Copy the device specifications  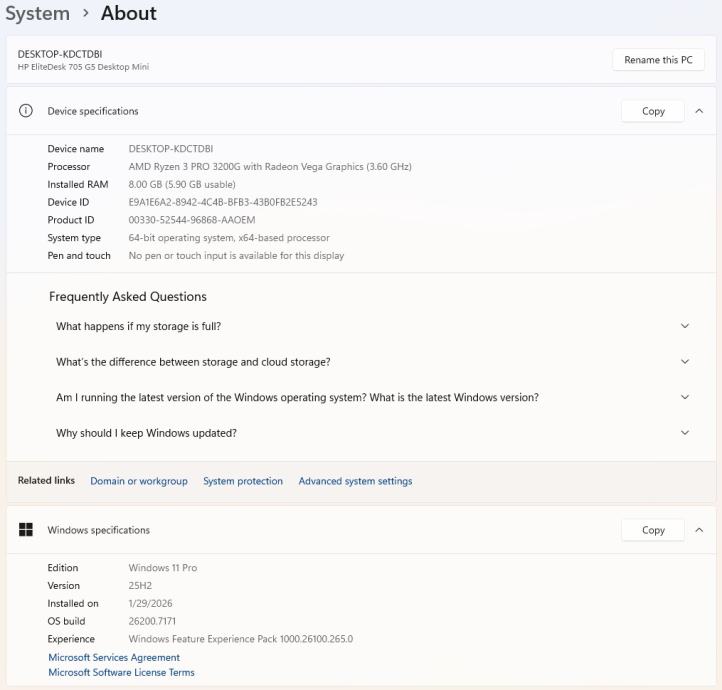point(653,111)
